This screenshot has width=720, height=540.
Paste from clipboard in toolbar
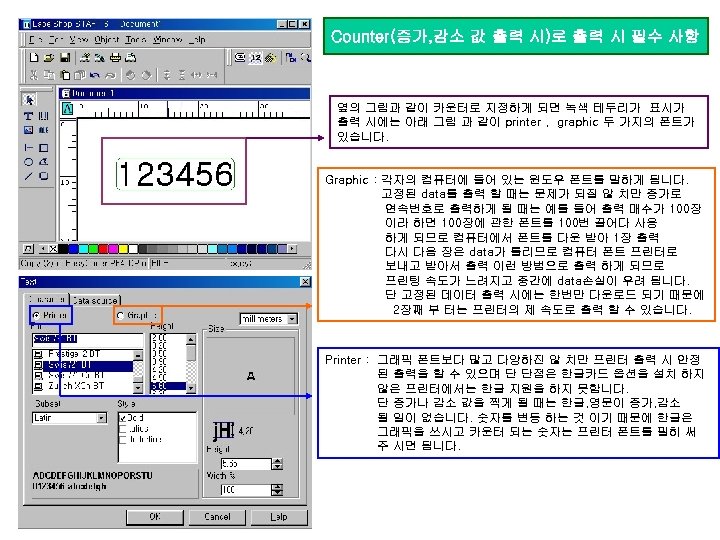point(65,74)
